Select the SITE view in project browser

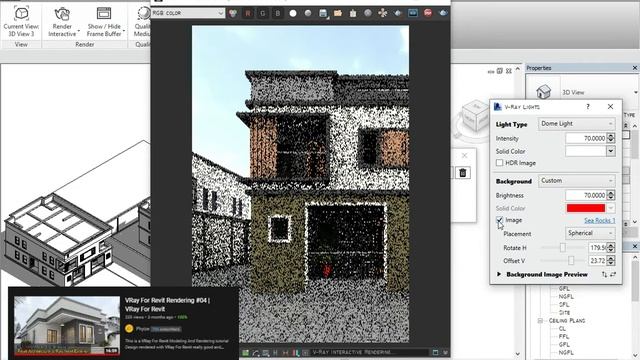(x=564, y=312)
